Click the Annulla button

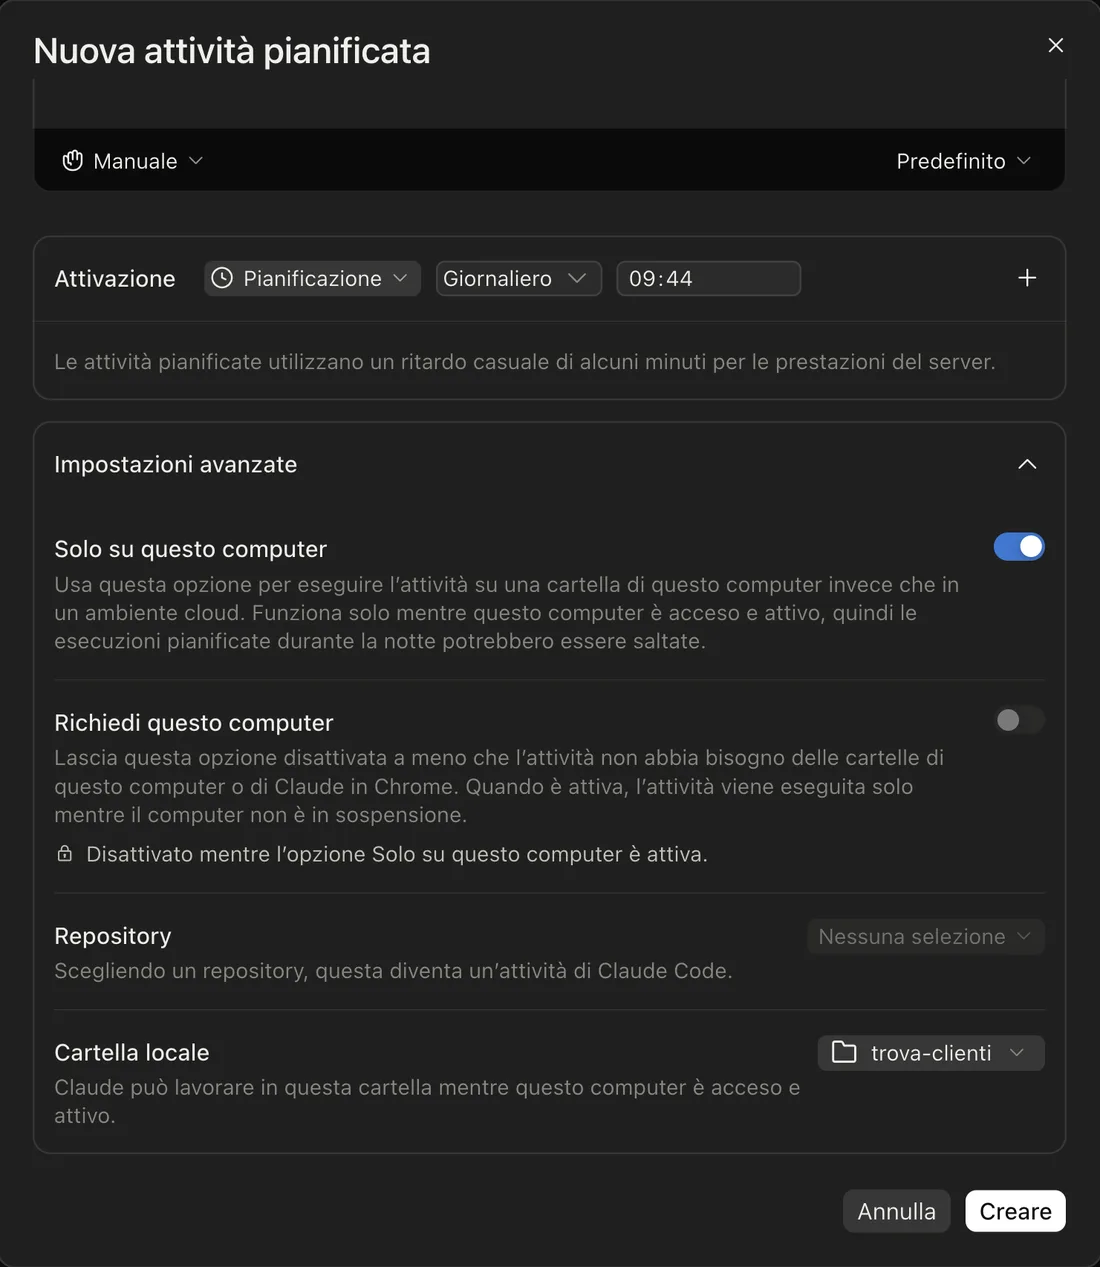point(896,1211)
